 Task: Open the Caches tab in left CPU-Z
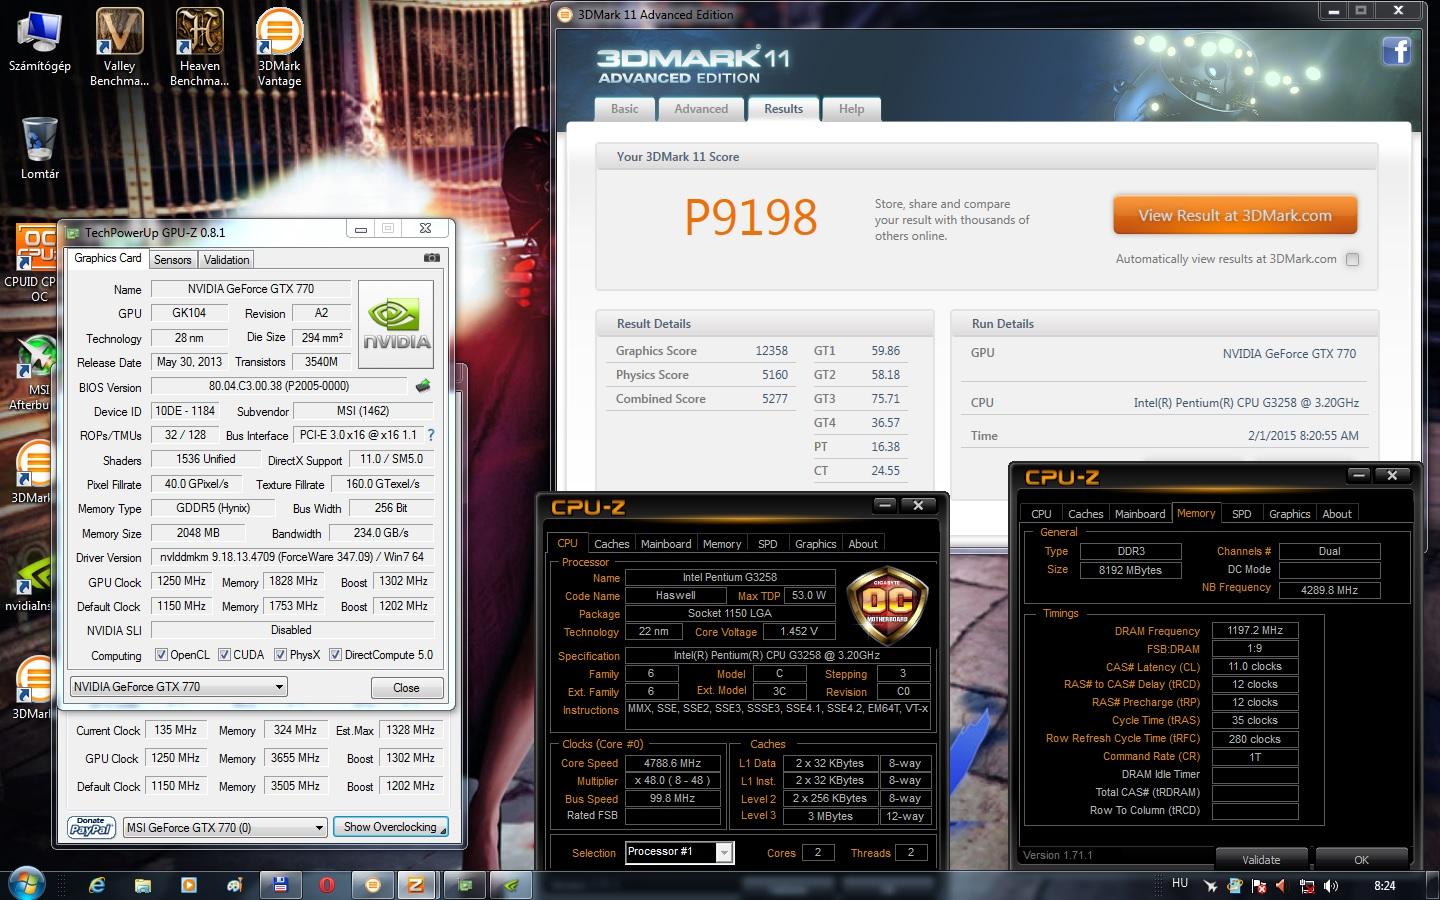point(612,544)
